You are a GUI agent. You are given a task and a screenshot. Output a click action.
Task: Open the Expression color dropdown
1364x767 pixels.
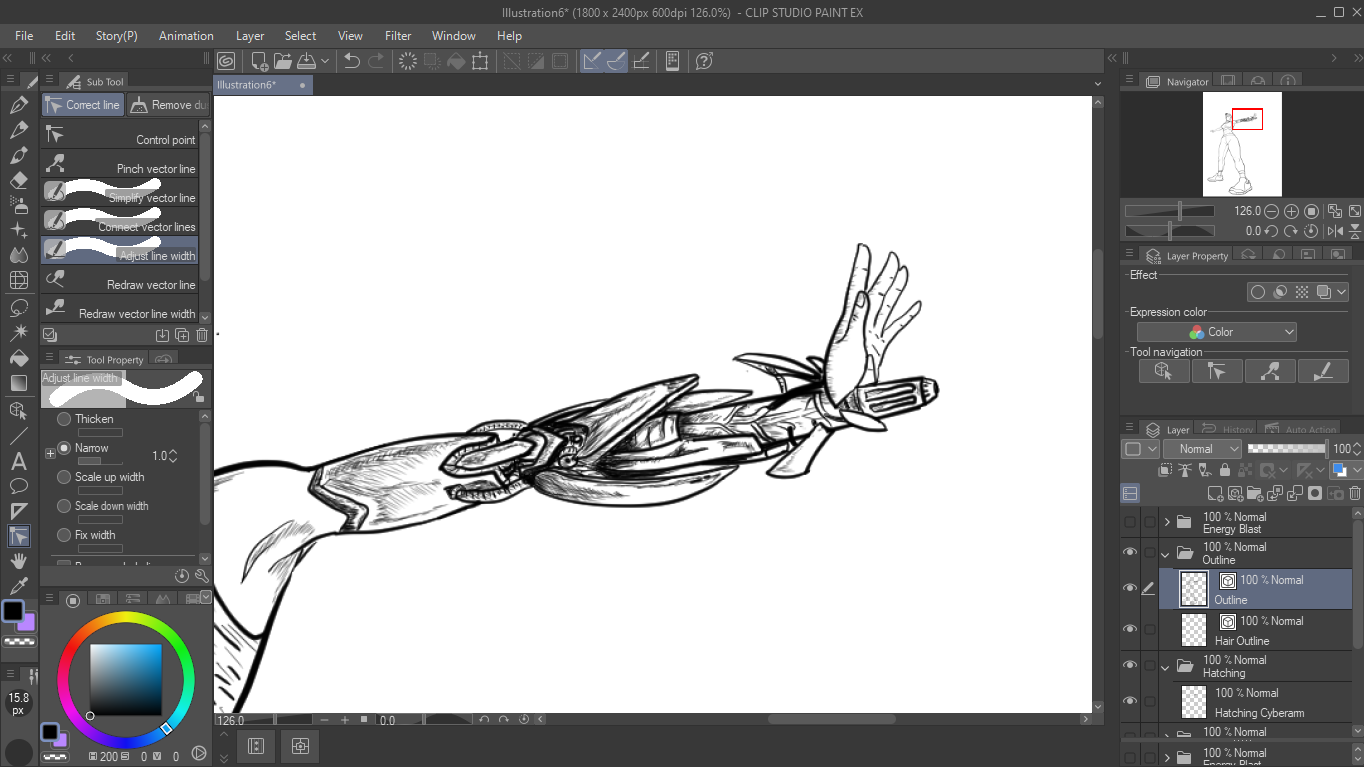(x=1216, y=332)
